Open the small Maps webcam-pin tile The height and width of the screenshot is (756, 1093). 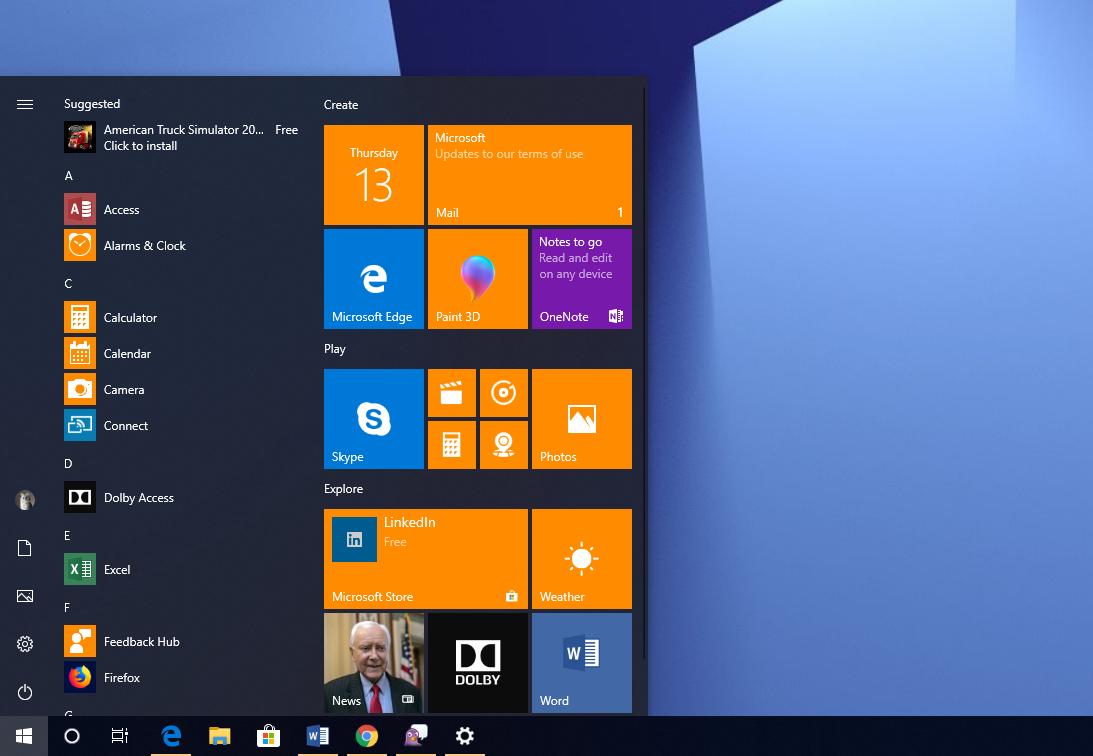(504, 445)
